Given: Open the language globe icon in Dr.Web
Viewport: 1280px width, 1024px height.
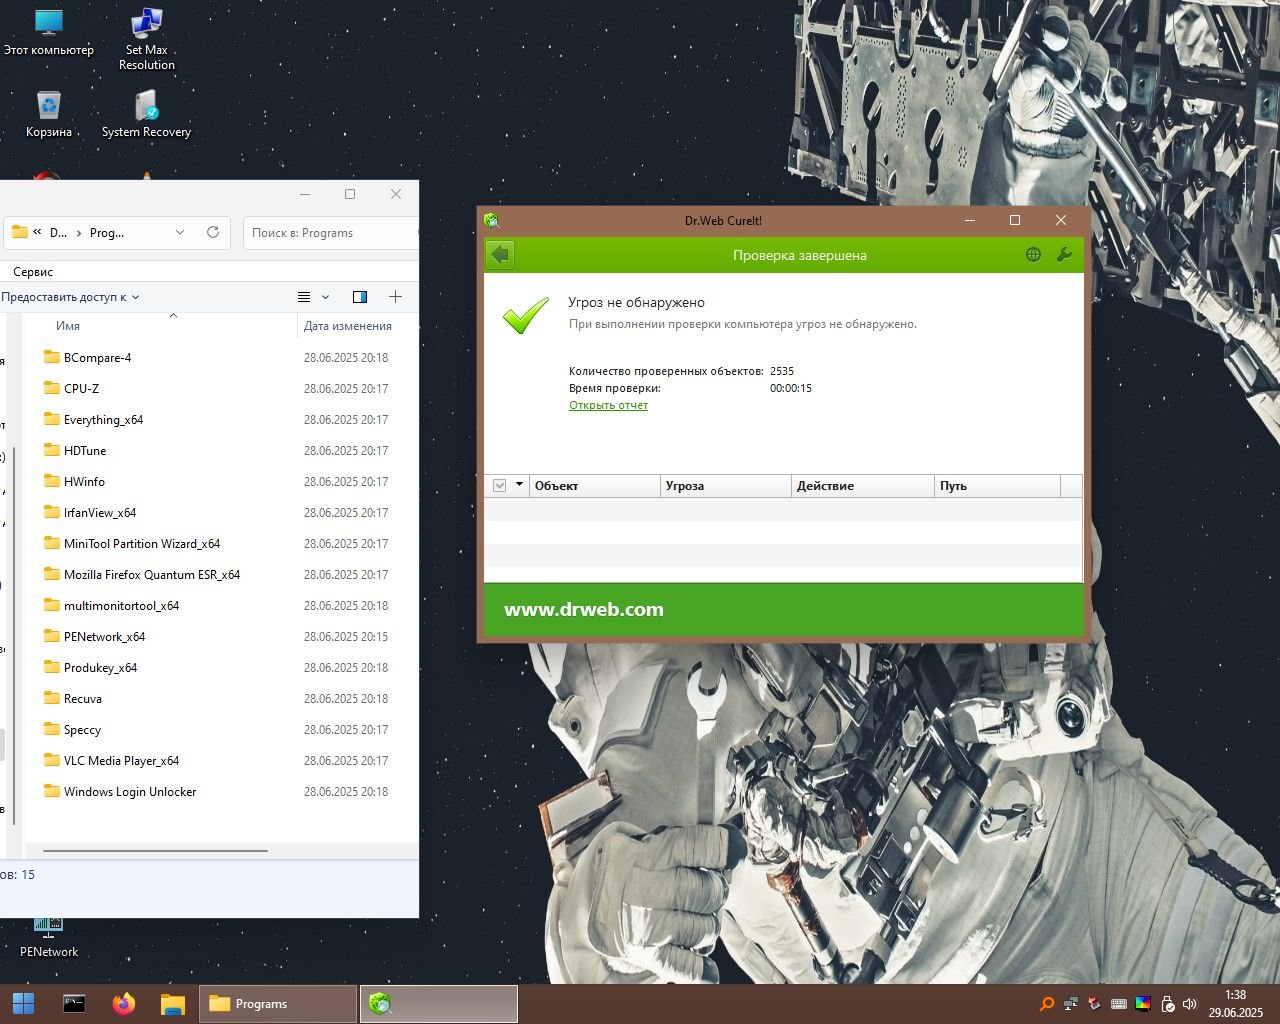Looking at the screenshot, I should (x=1033, y=255).
